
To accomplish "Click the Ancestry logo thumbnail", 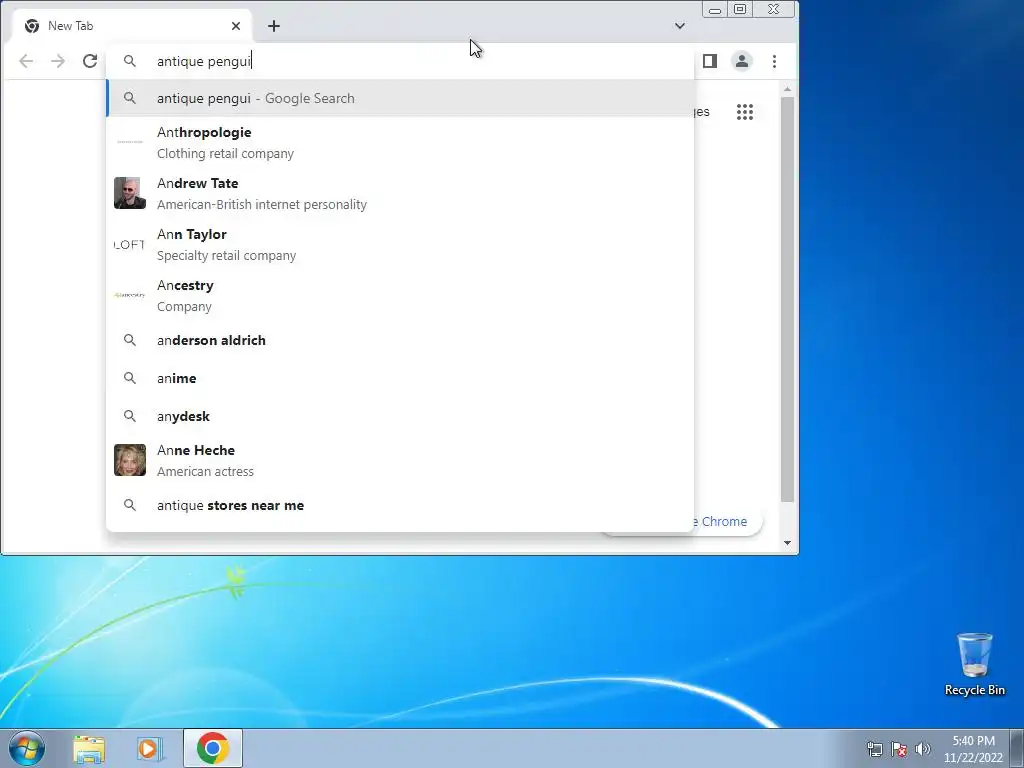I will [130, 295].
